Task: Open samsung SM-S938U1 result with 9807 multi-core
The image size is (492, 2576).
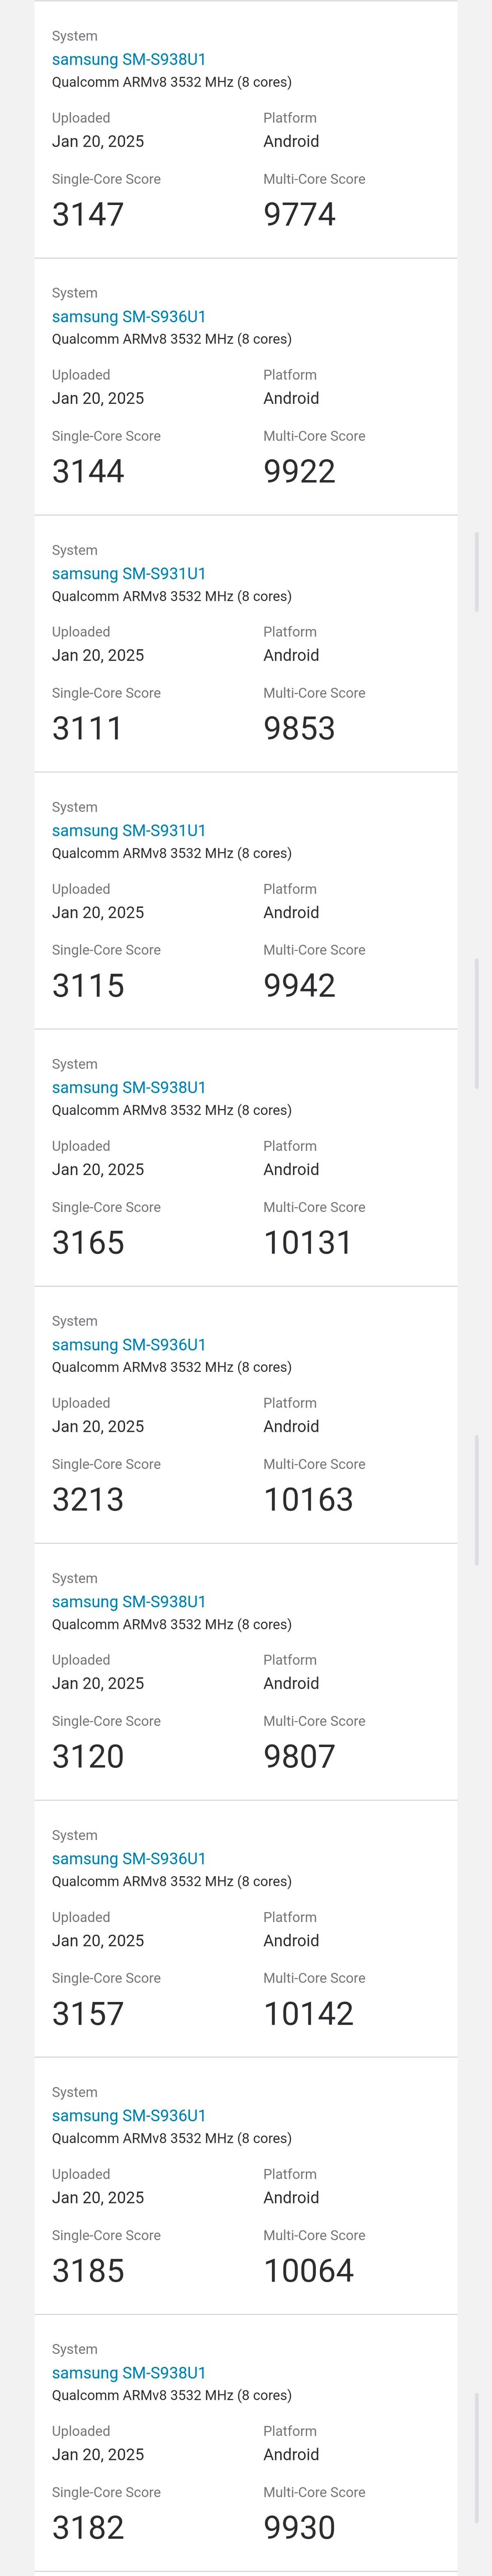Action: 129,1602
